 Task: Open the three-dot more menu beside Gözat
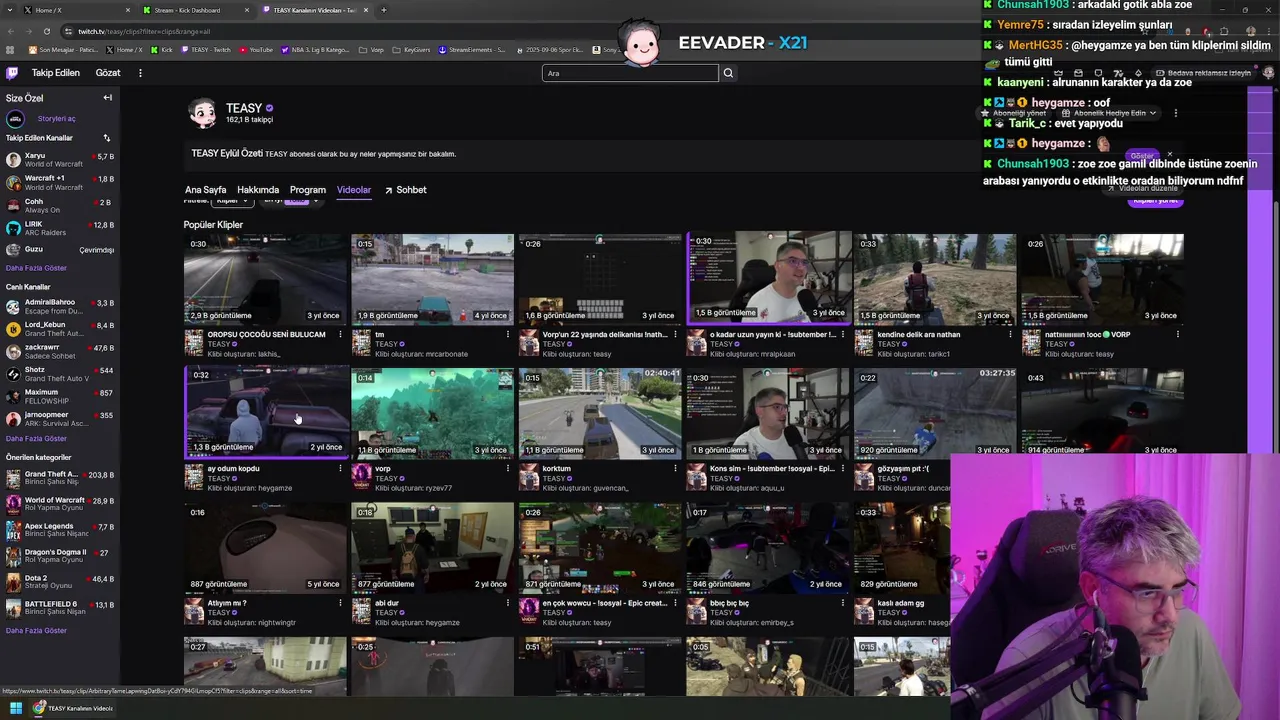pyautogui.click(x=140, y=73)
